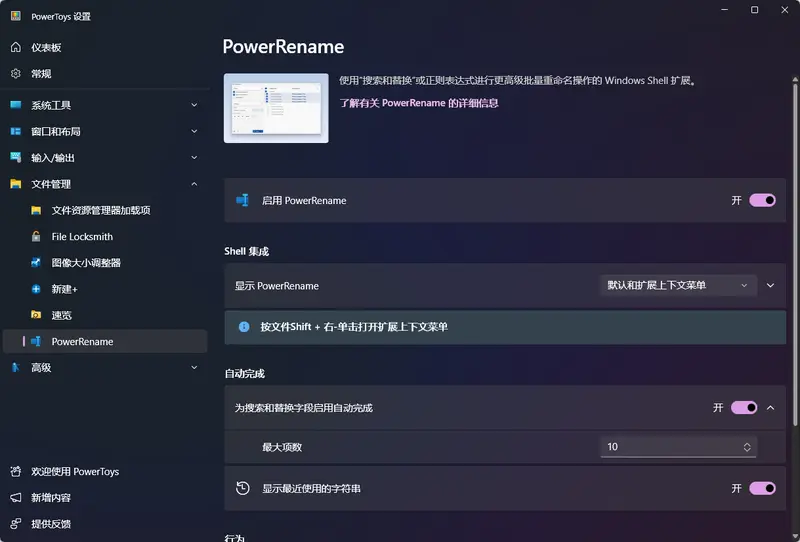800x542 pixels.
Task: Click the Welcome to PowerToys icon
Action: tap(16, 472)
